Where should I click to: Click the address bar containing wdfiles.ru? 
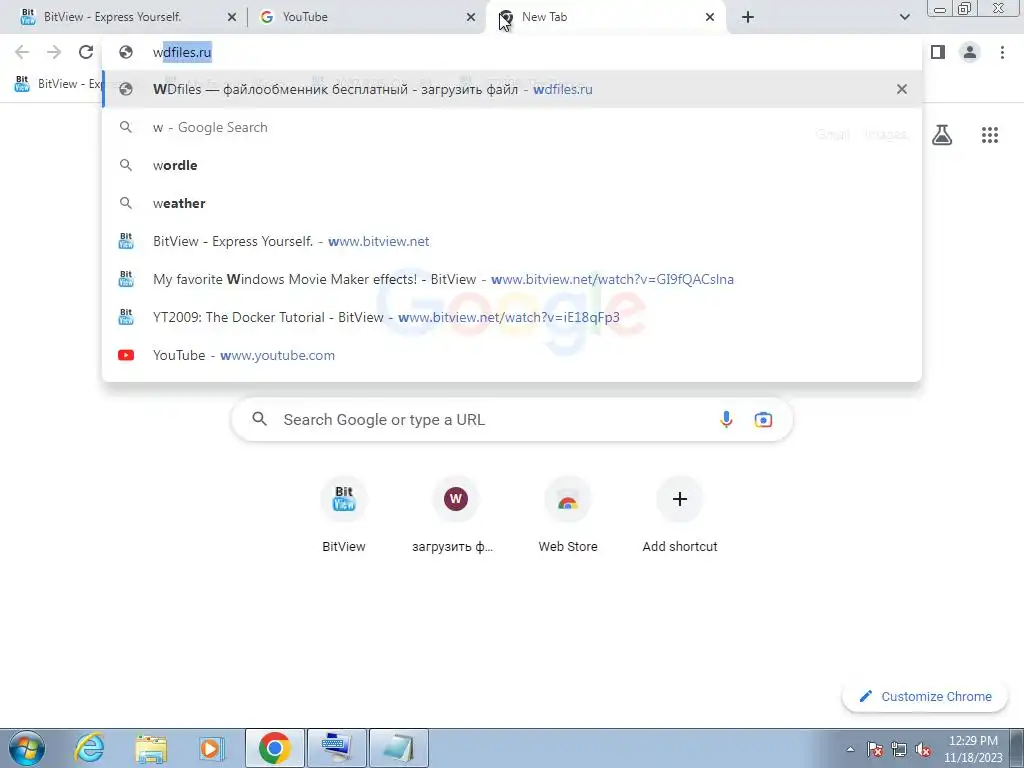[512, 52]
